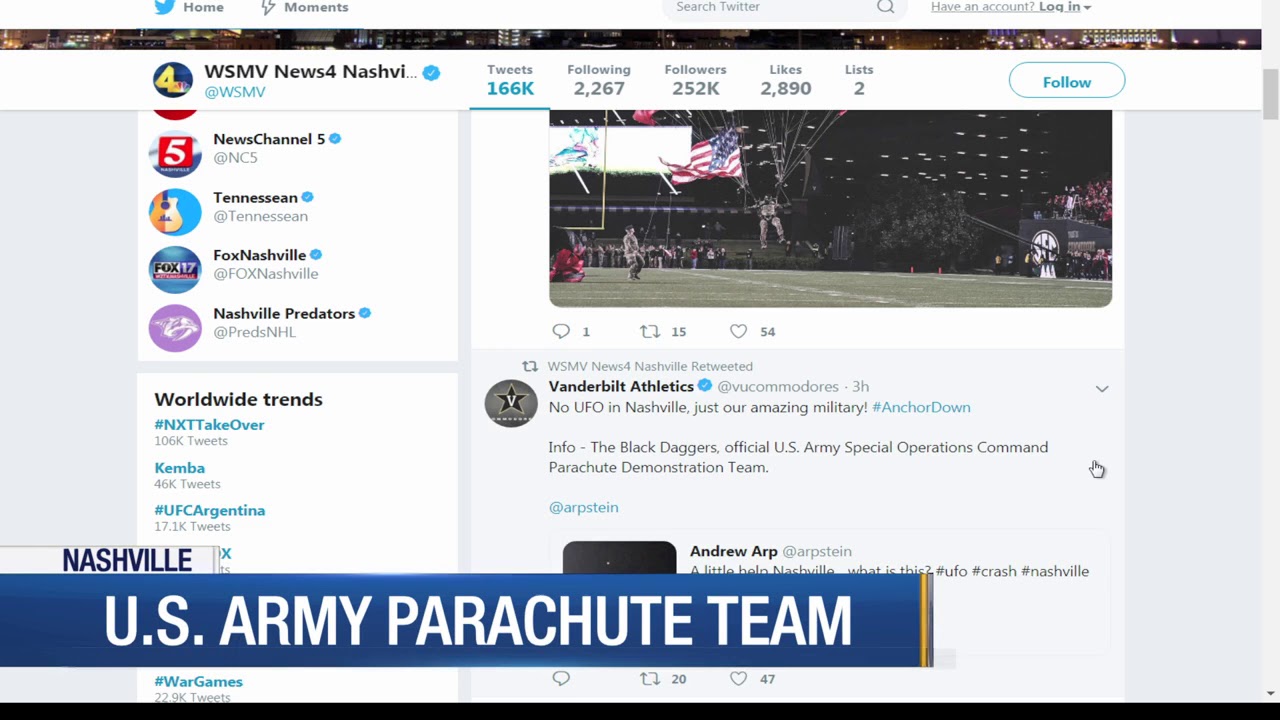View the Followers 252K tab
Image resolution: width=1280 pixels, height=720 pixels.
pyautogui.click(x=695, y=80)
